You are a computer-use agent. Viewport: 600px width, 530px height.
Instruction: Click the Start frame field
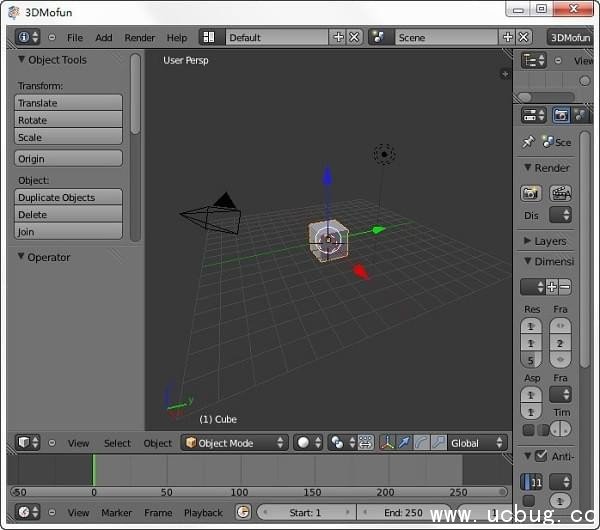pos(306,513)
